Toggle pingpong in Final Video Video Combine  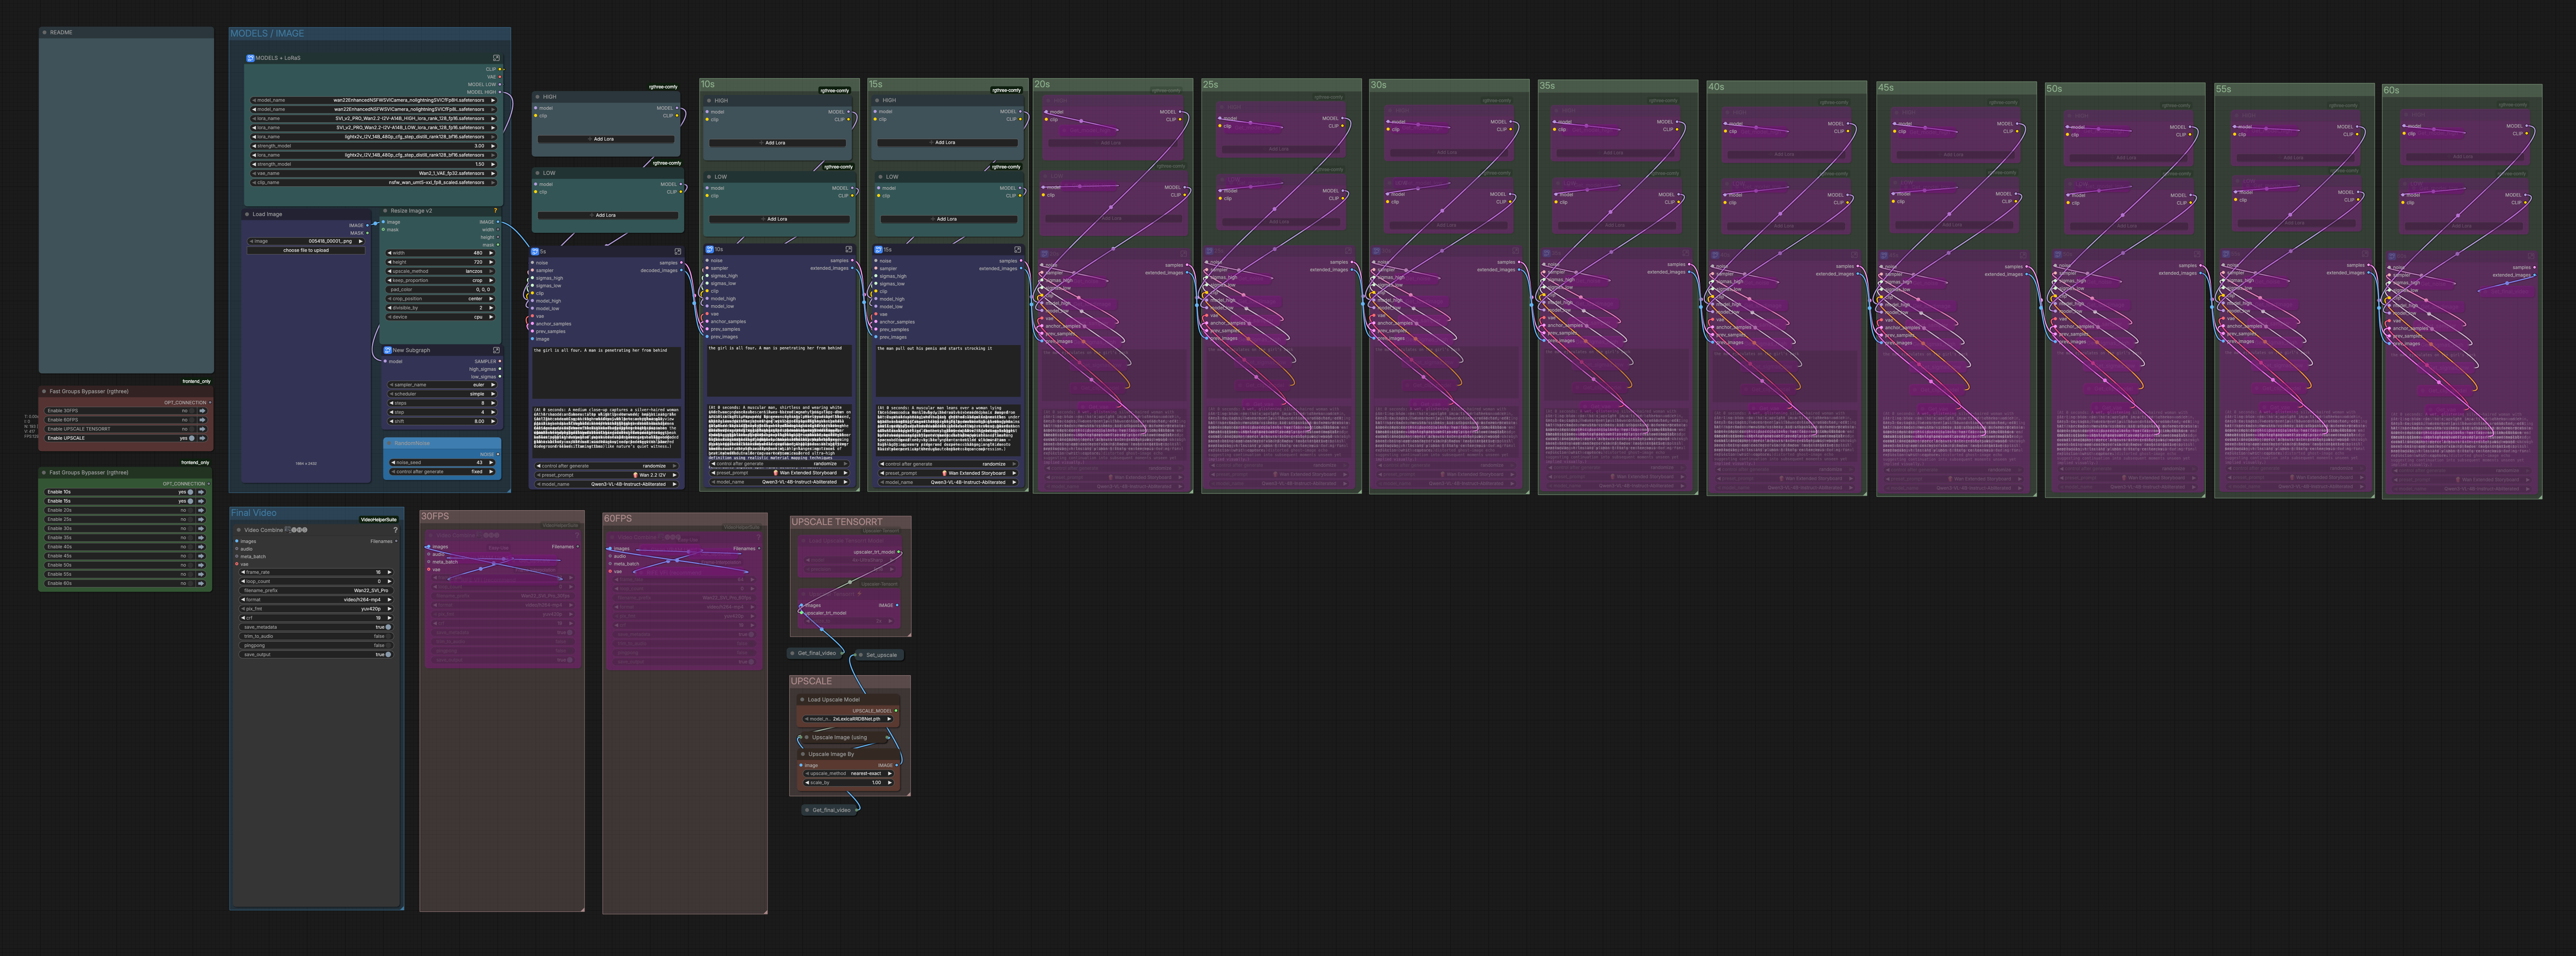pos(388,645)
